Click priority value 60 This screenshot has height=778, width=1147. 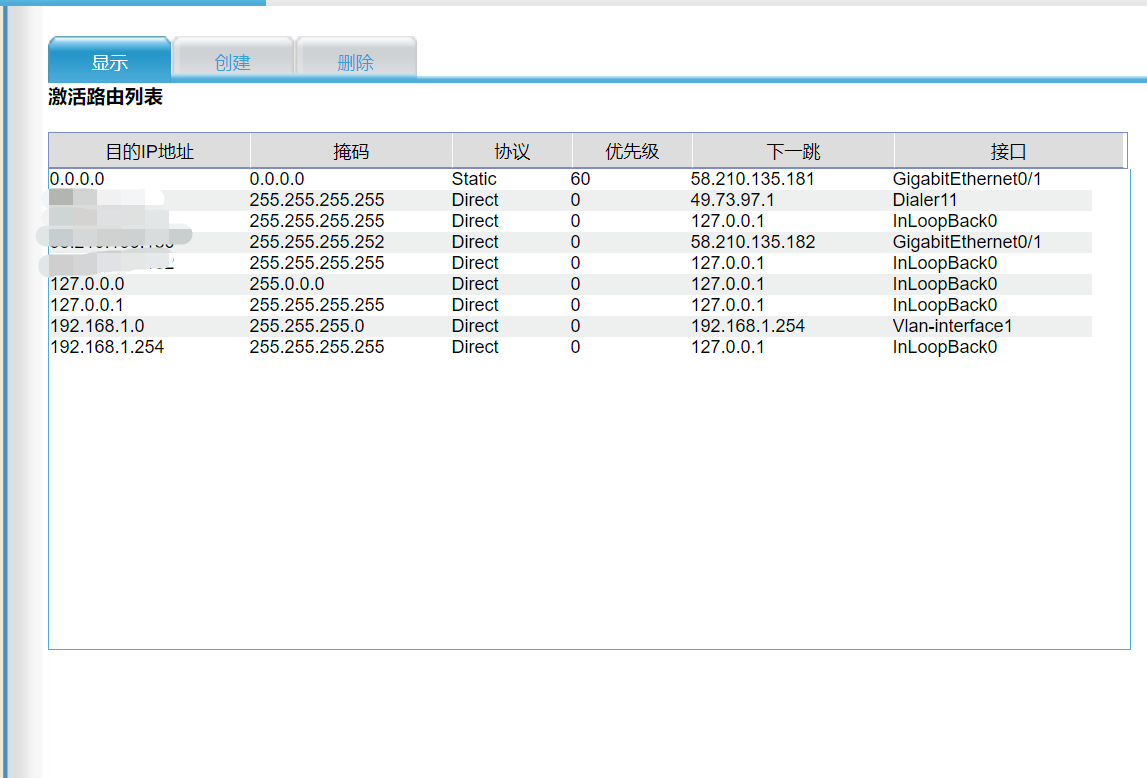(x=580, y=179)
